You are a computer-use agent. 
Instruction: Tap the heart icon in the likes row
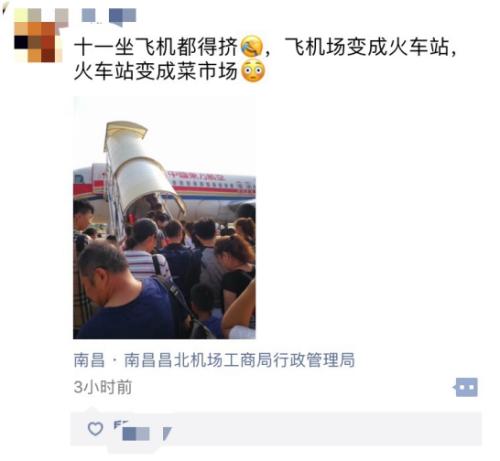(x=95, y=428)
